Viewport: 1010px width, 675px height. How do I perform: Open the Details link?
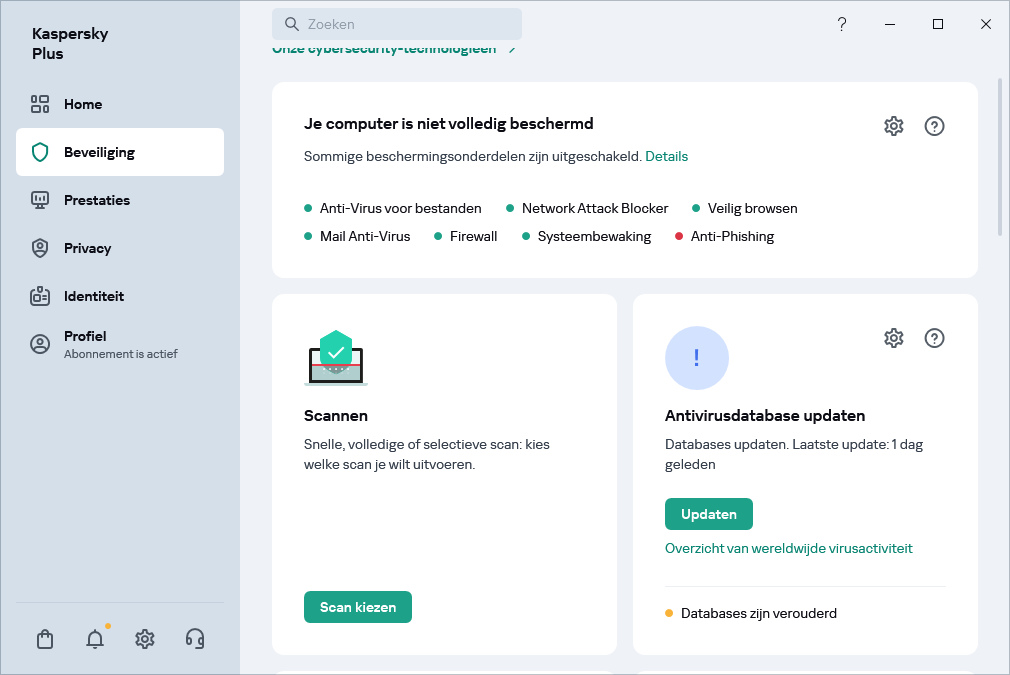click(x=666, y=156)
